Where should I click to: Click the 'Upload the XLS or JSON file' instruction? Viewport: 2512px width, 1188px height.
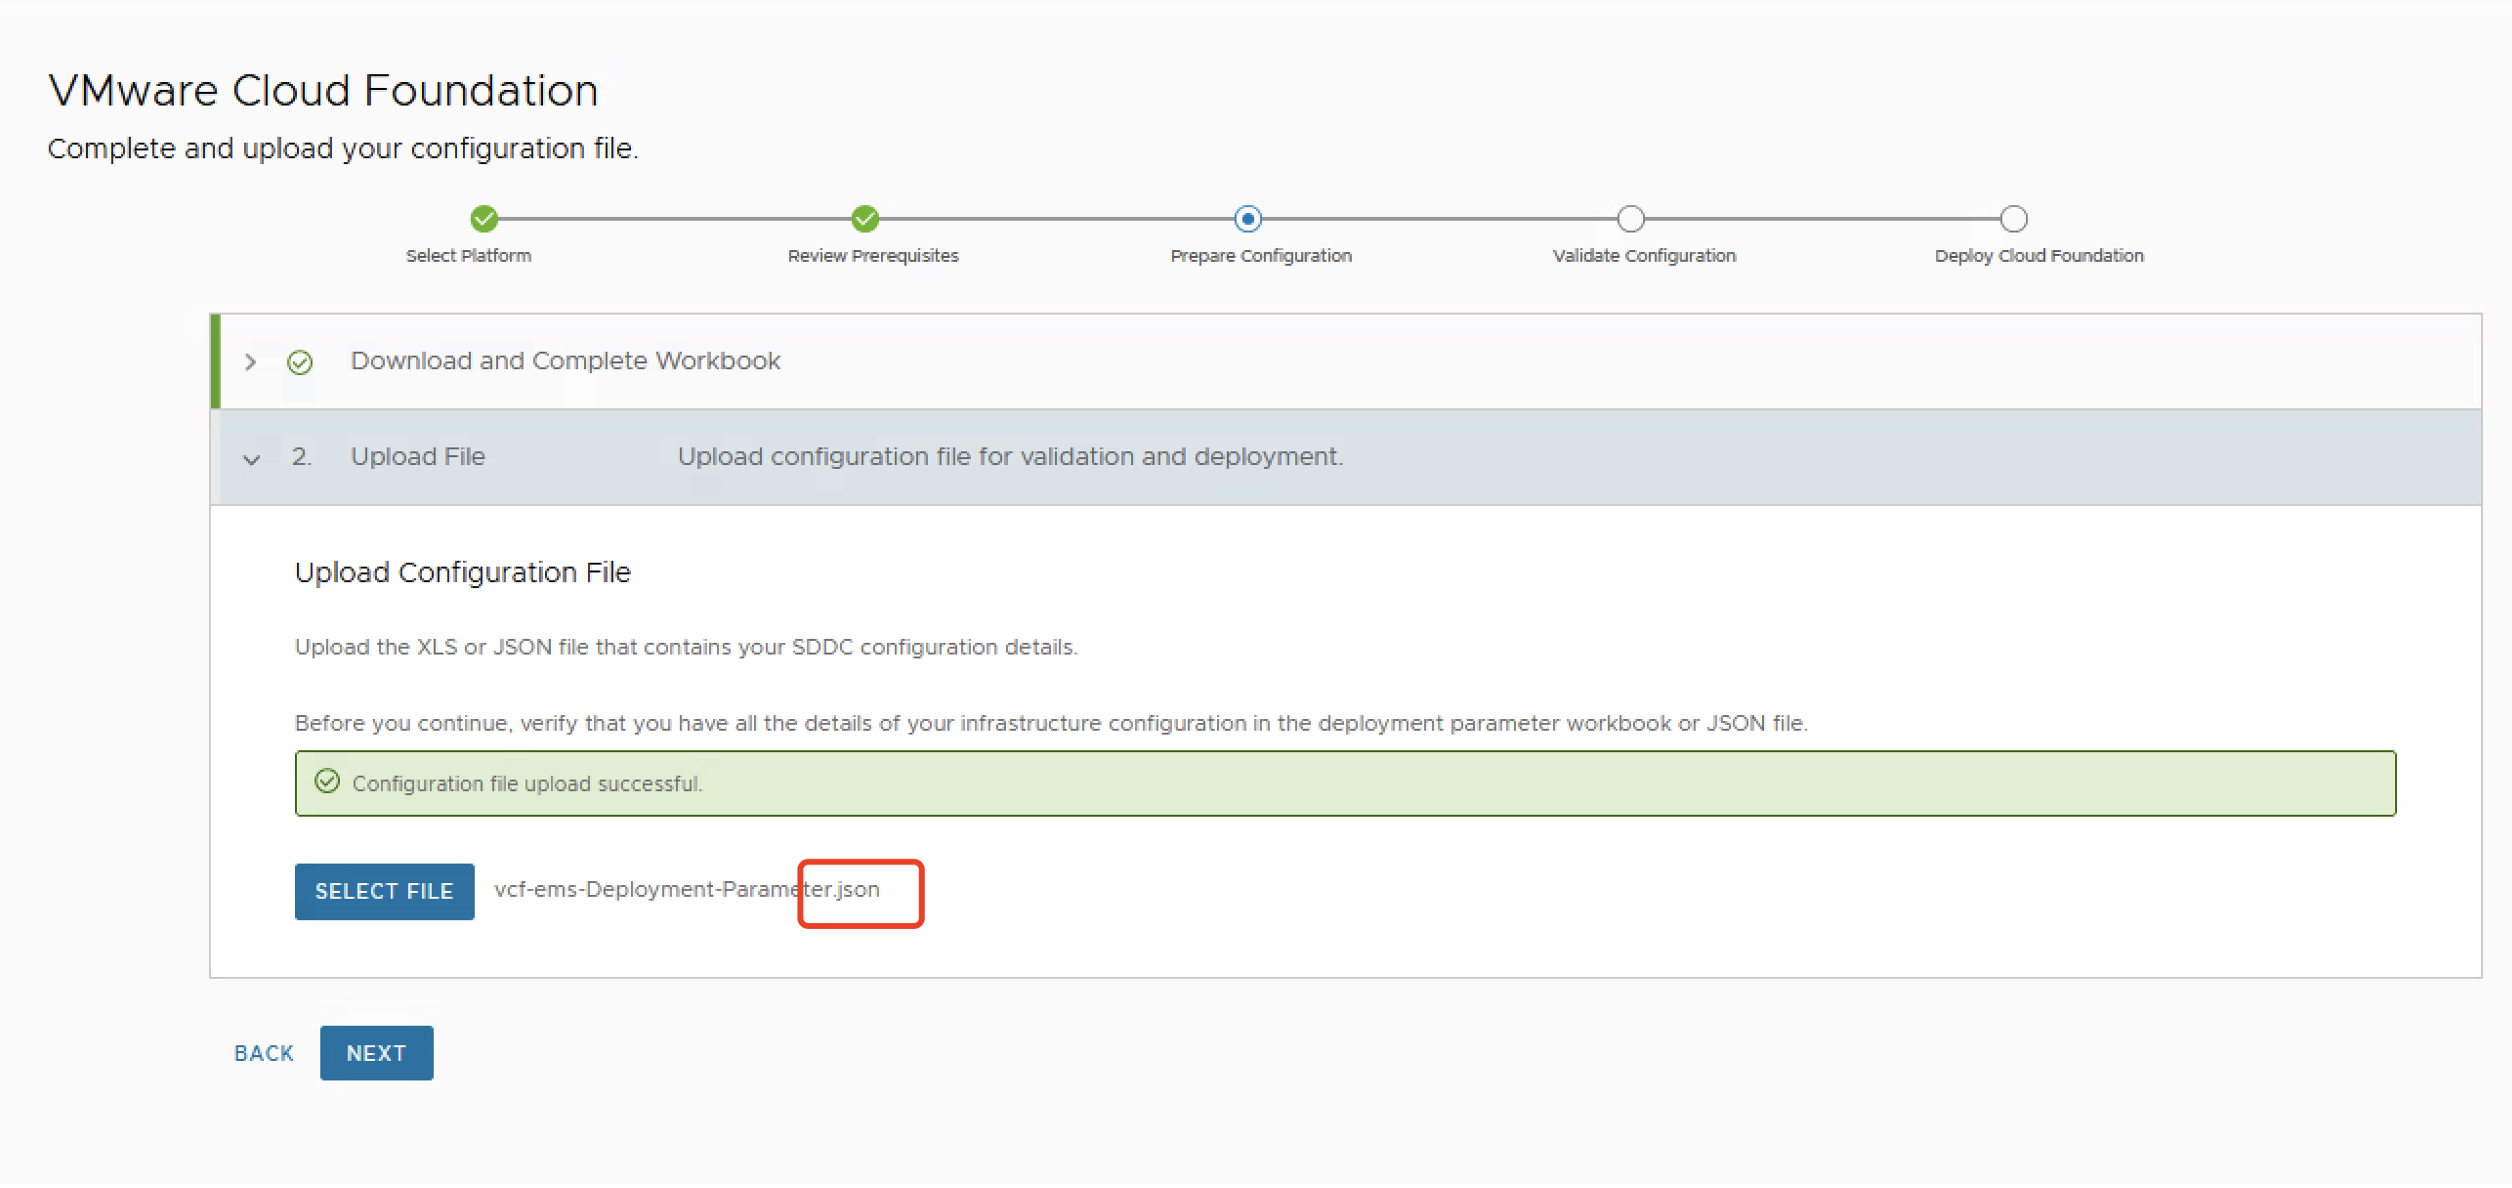686,647
